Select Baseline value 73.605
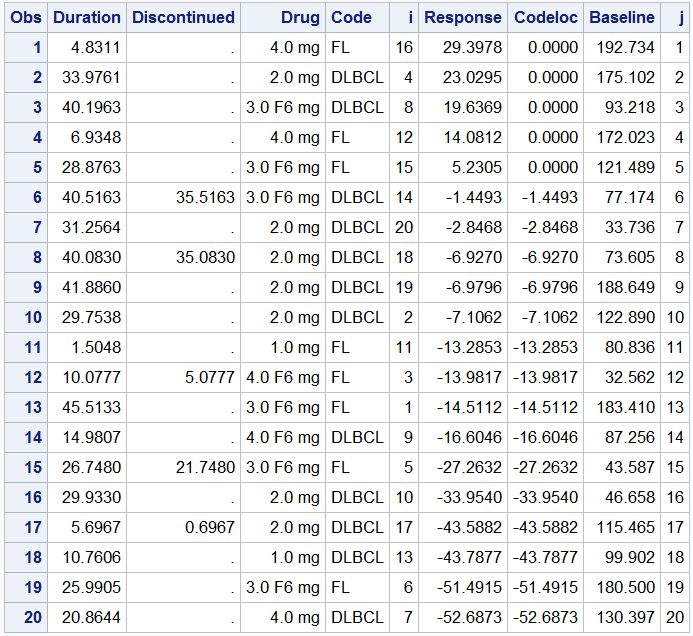 click(630, 258)
